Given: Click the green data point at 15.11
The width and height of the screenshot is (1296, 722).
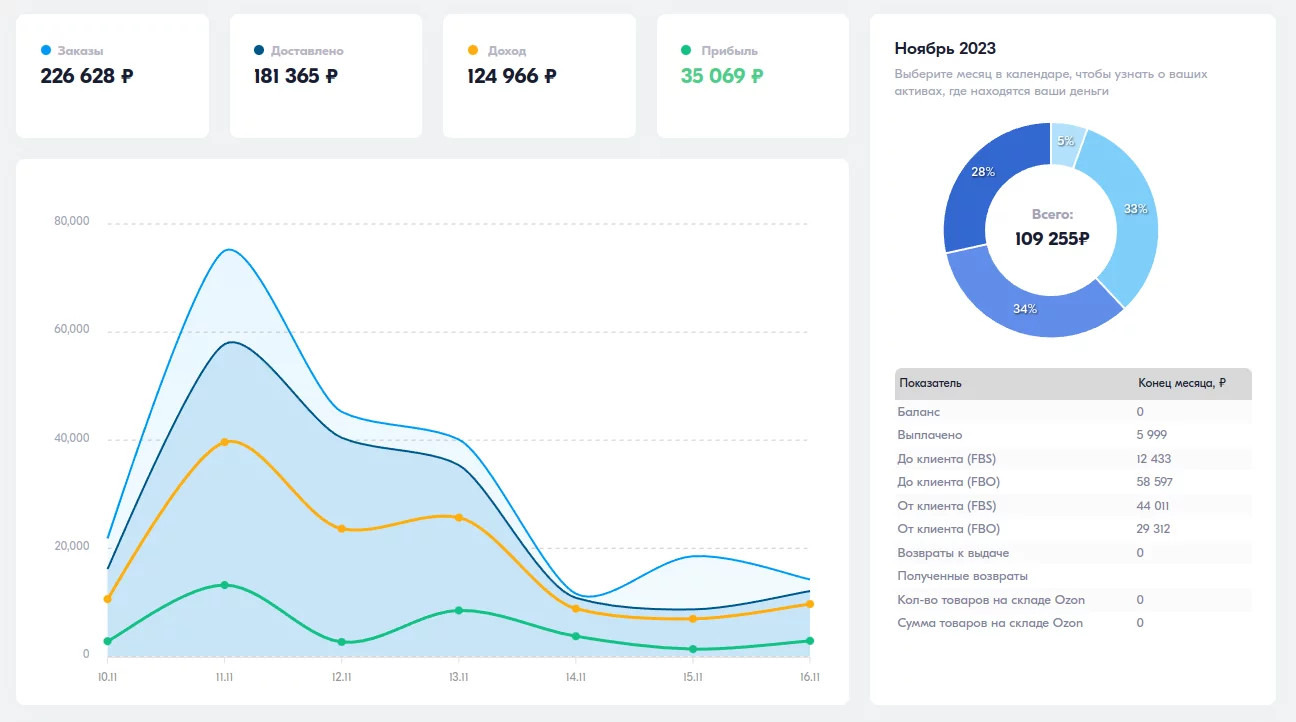Looking at the screenshot, I should (692, 649).
